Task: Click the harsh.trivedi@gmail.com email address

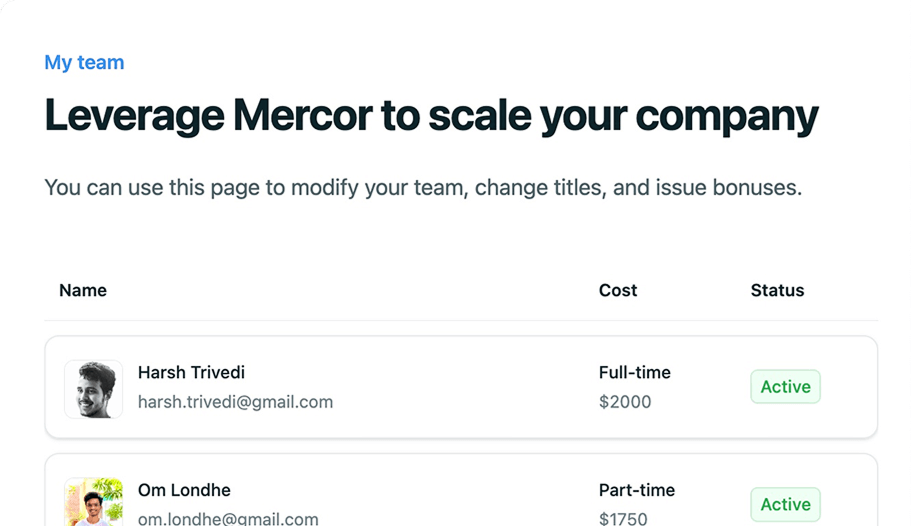Action: click(235, 402)
